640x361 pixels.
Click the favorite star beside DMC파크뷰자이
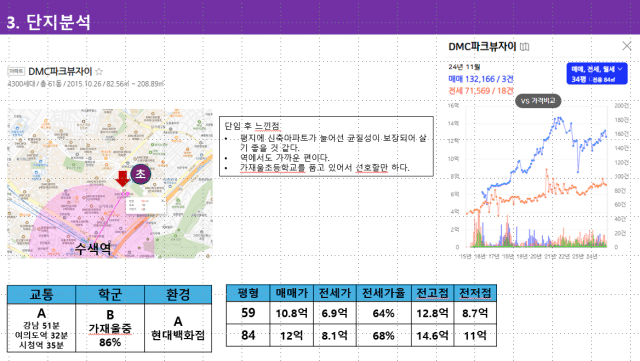click(x=99, y=72)
